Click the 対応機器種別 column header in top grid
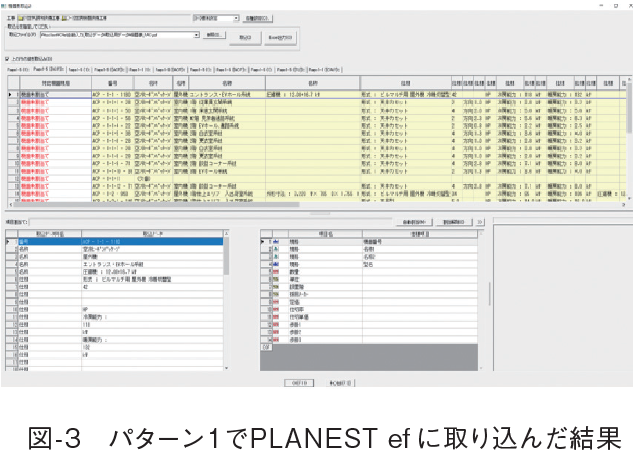 click(x=56, y=83)
